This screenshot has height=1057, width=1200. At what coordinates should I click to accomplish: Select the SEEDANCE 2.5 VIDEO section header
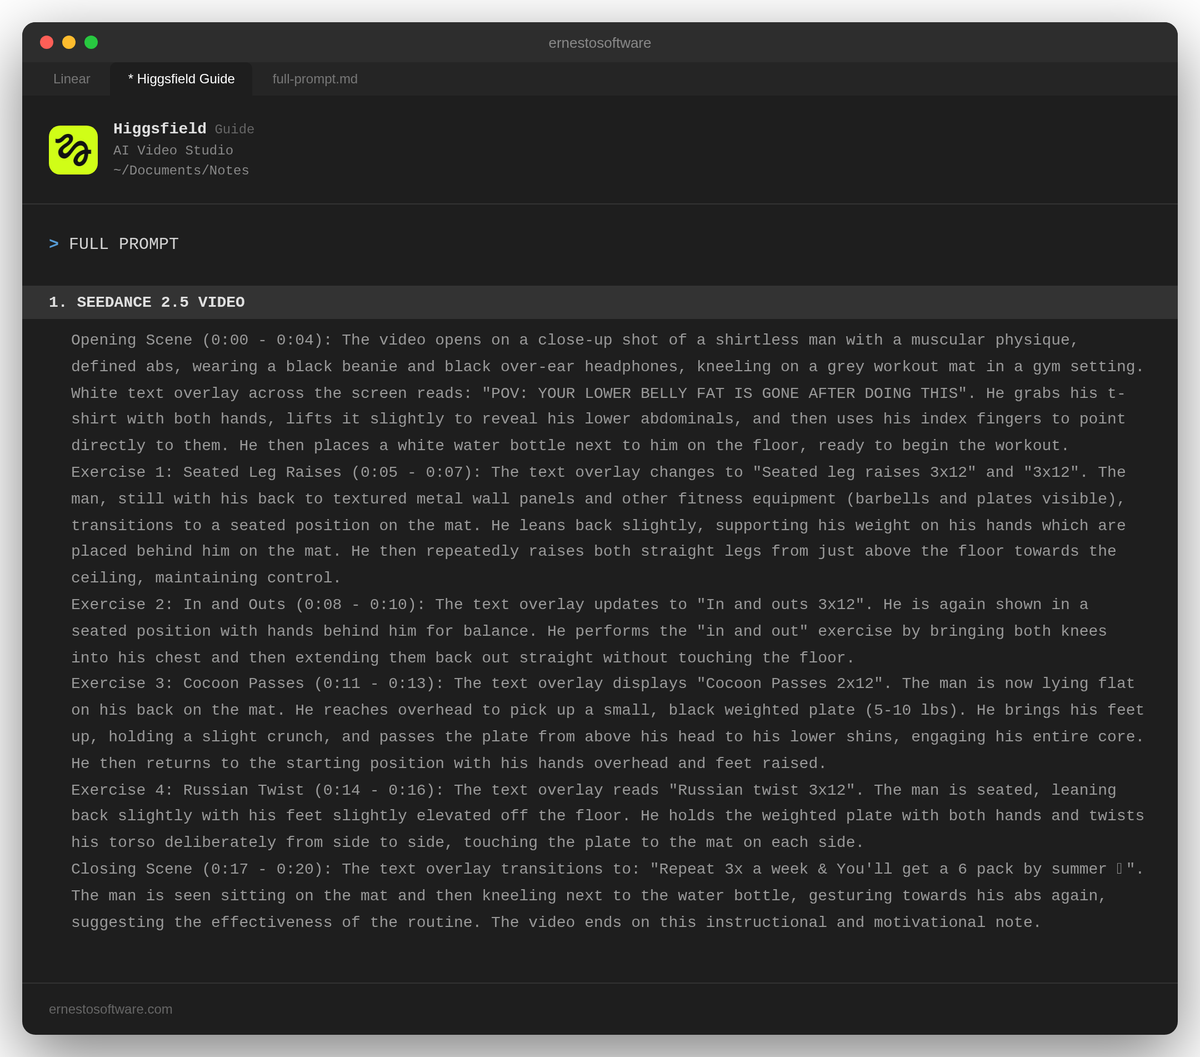click(600, 302)
